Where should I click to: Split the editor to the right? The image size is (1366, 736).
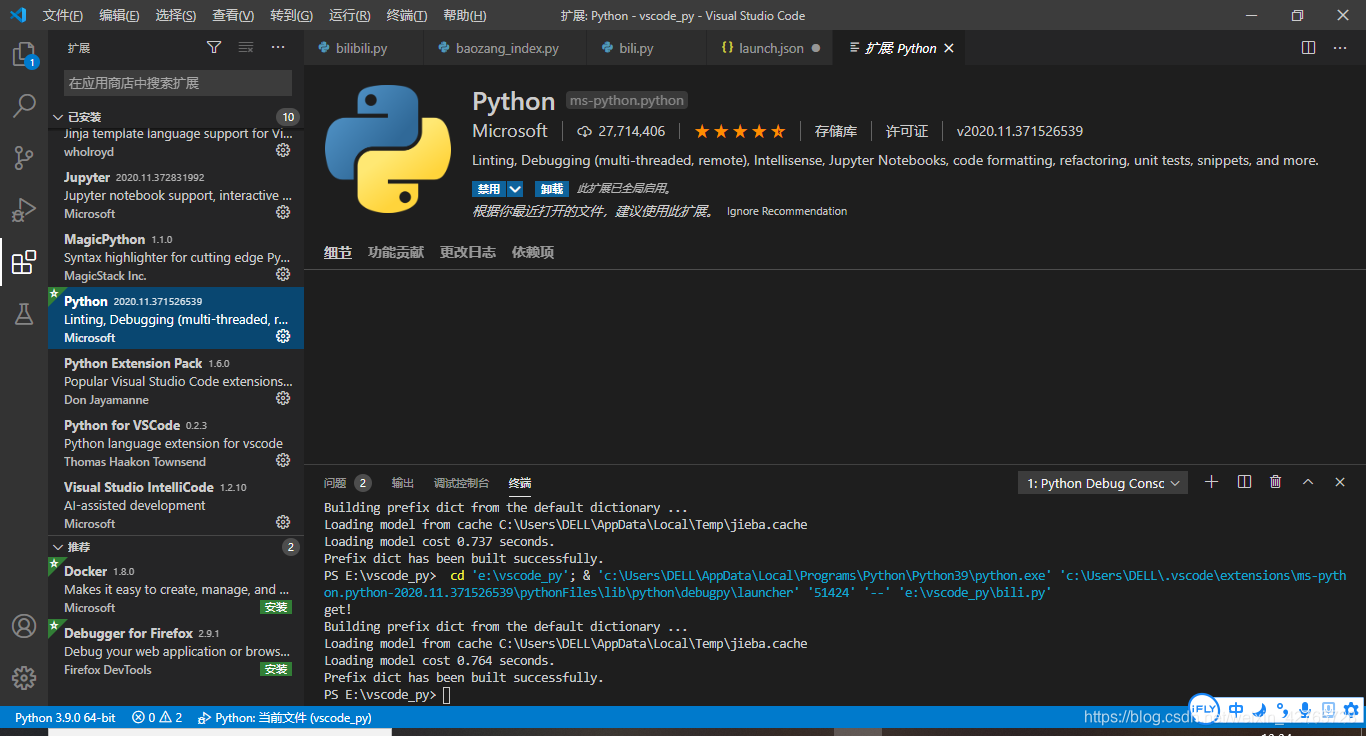coord(1308,48)
